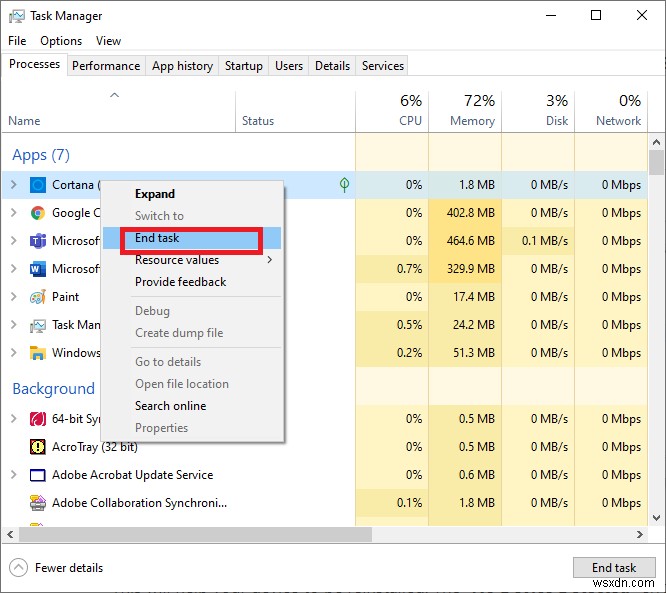The height and width of the screenshot is (593, 666).
Task: Click the Windows Explorer folder icon
Action: [38, 353]
